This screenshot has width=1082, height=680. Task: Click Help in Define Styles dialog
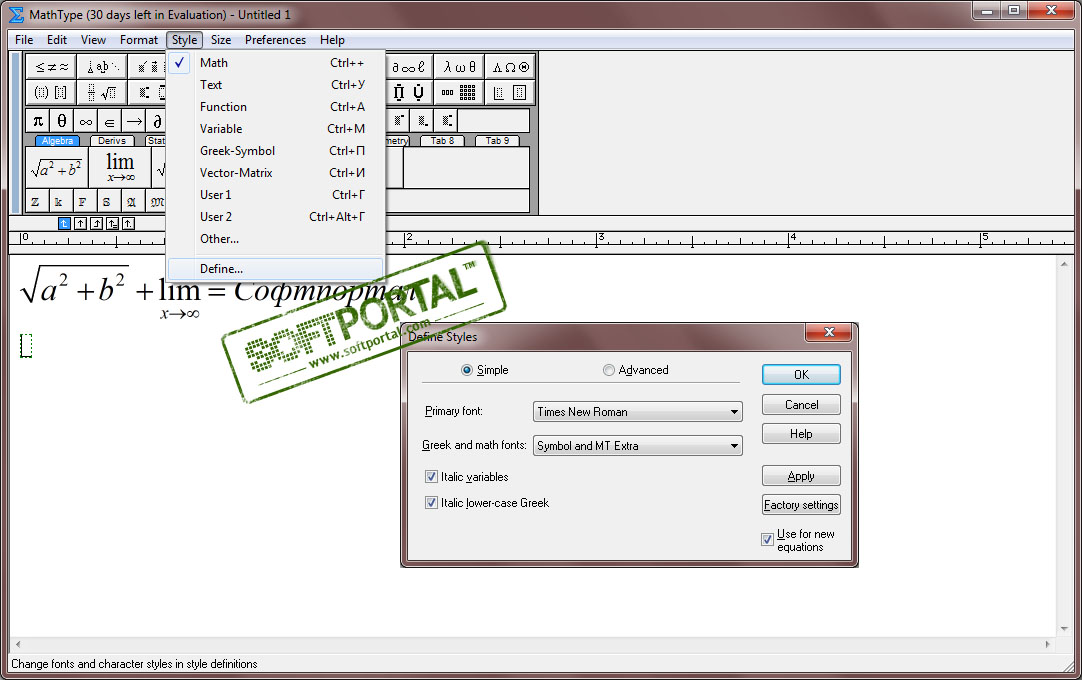pyautogui.click(x=801, y=434)
